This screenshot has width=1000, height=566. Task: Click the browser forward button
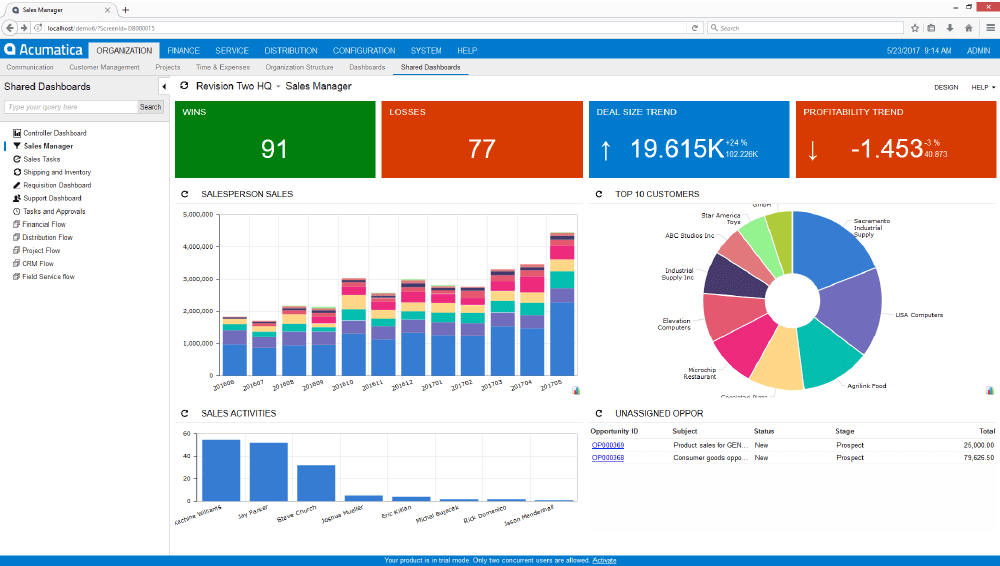coord(24,28)
